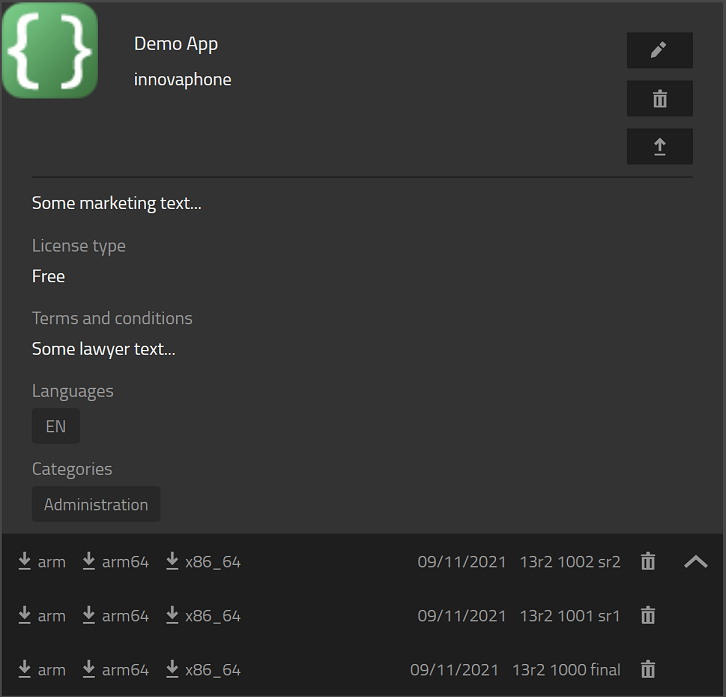Download arm64 build of 13r2 1002 sr2
Viewport: 726px width, 697px height.
point(115,562)
